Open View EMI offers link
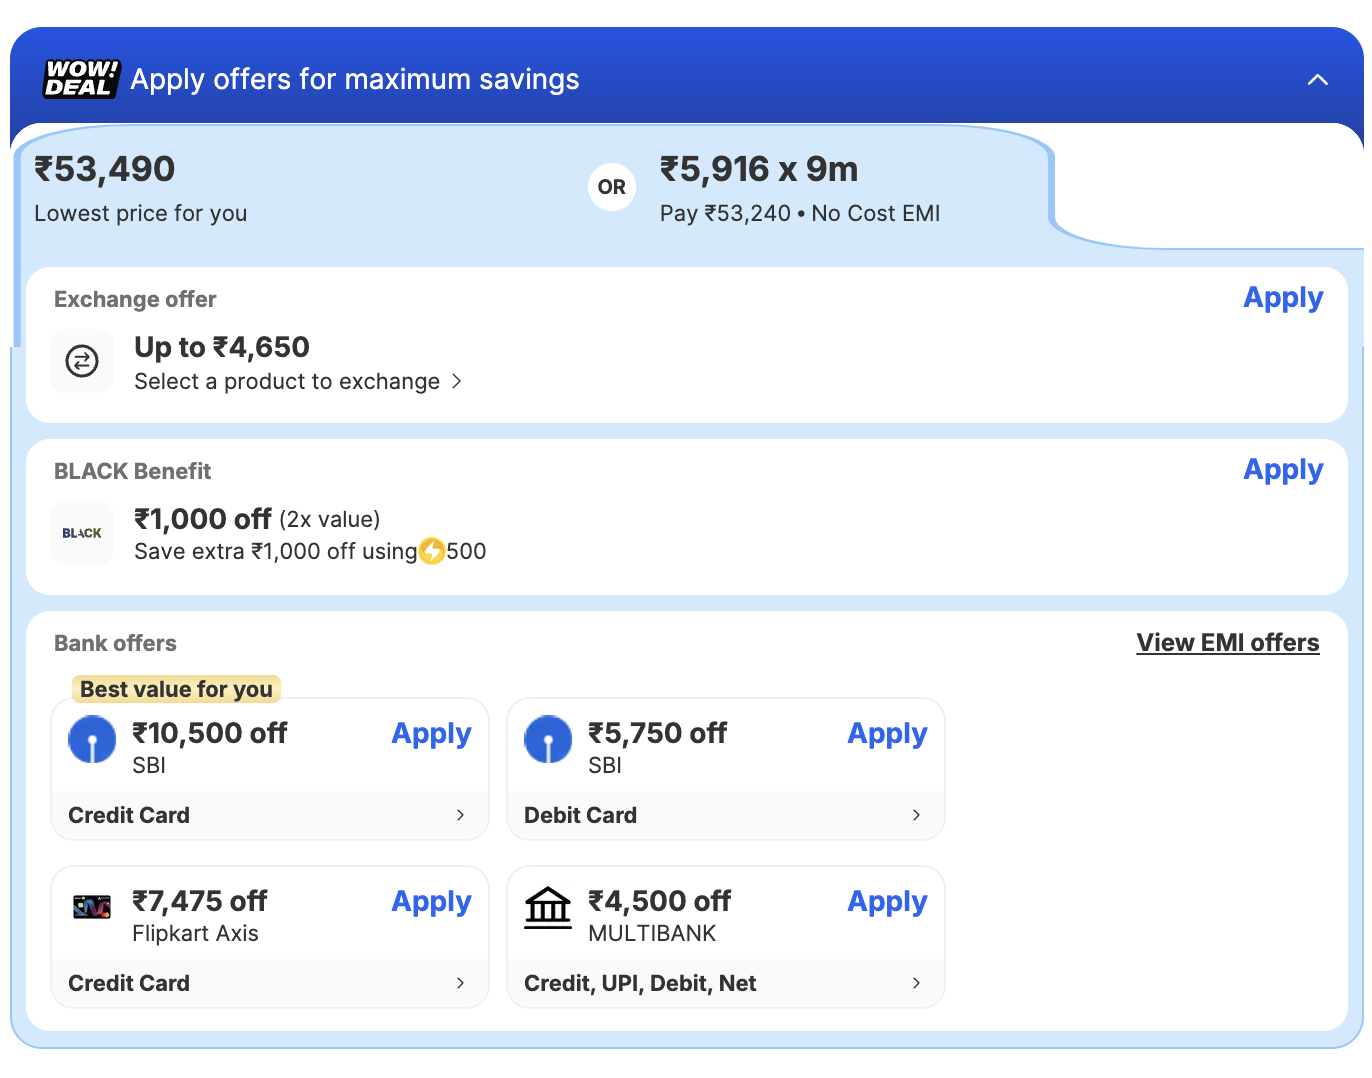 pyautogui.click(x=1227, y=643)
